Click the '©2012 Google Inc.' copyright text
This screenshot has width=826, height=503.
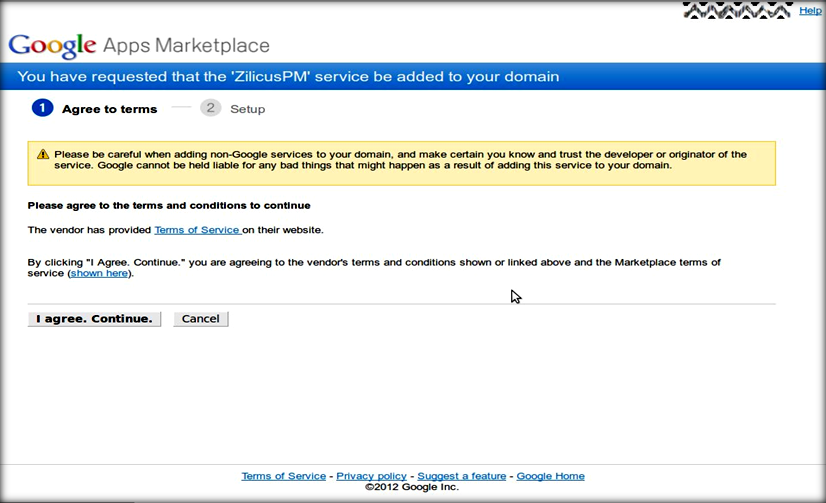412,487
